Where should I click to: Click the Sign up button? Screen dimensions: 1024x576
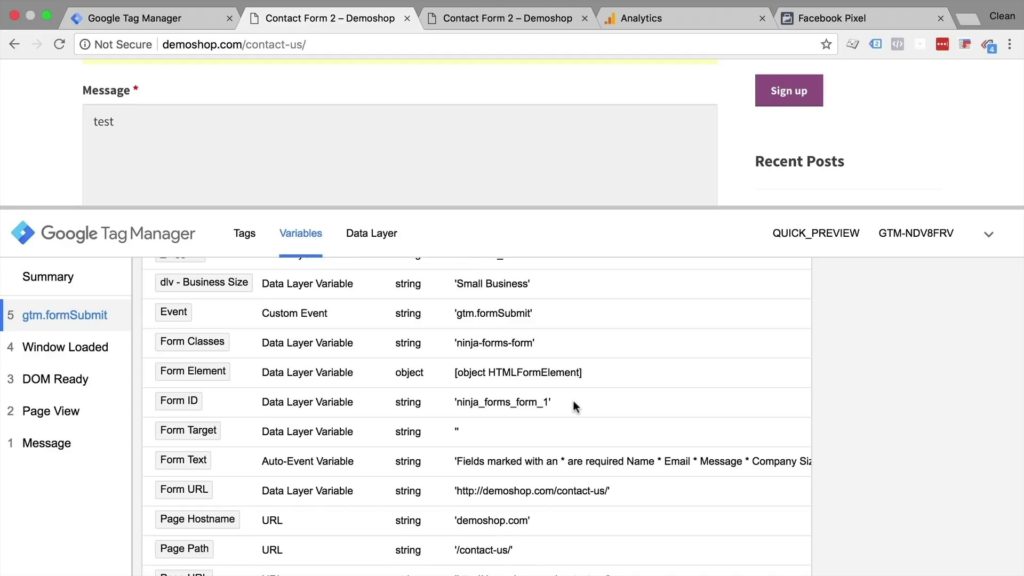pyautogui.click(x=788, y=90)
